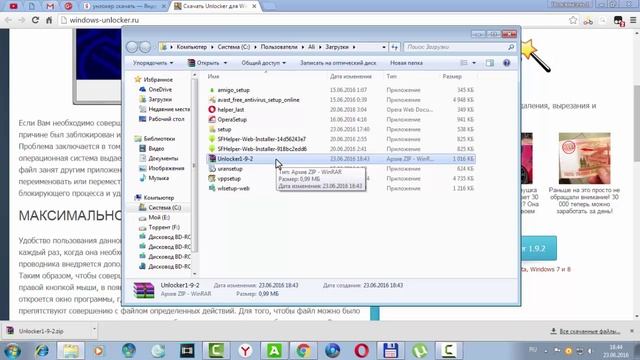Switch to the YouTube pinned tab
This screenshot has height=360, width=640.
tap(13, 6)
